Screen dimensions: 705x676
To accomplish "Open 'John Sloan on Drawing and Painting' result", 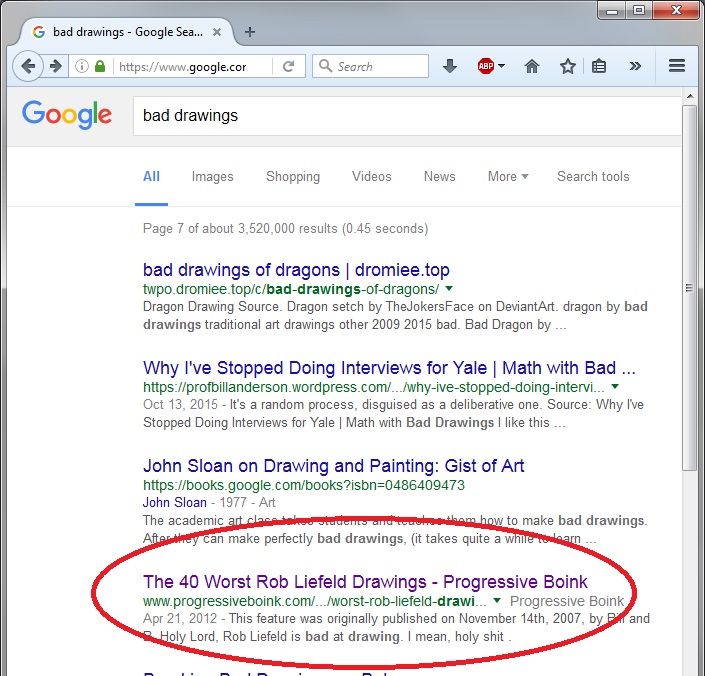I will point(333,465).
